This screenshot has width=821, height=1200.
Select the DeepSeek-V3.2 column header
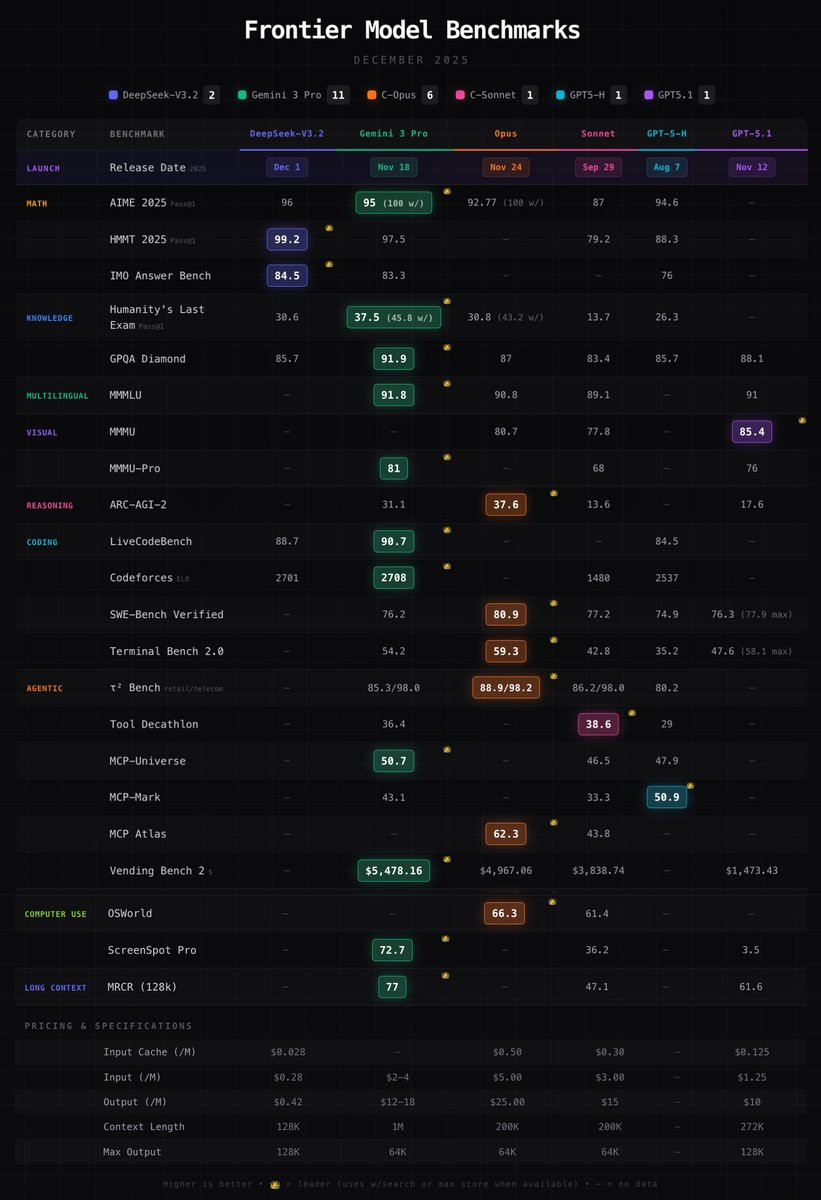(286, 133)
